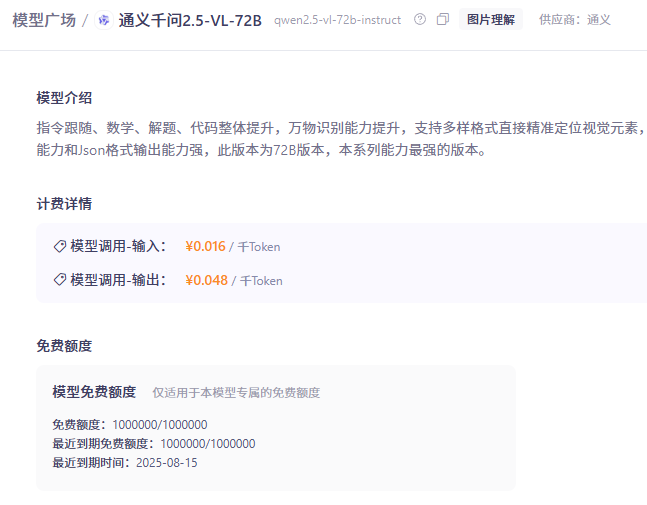Click the price tag icon beside 模型调用-输出
This screenshot has width=647, height=505.
pos(60,280)
